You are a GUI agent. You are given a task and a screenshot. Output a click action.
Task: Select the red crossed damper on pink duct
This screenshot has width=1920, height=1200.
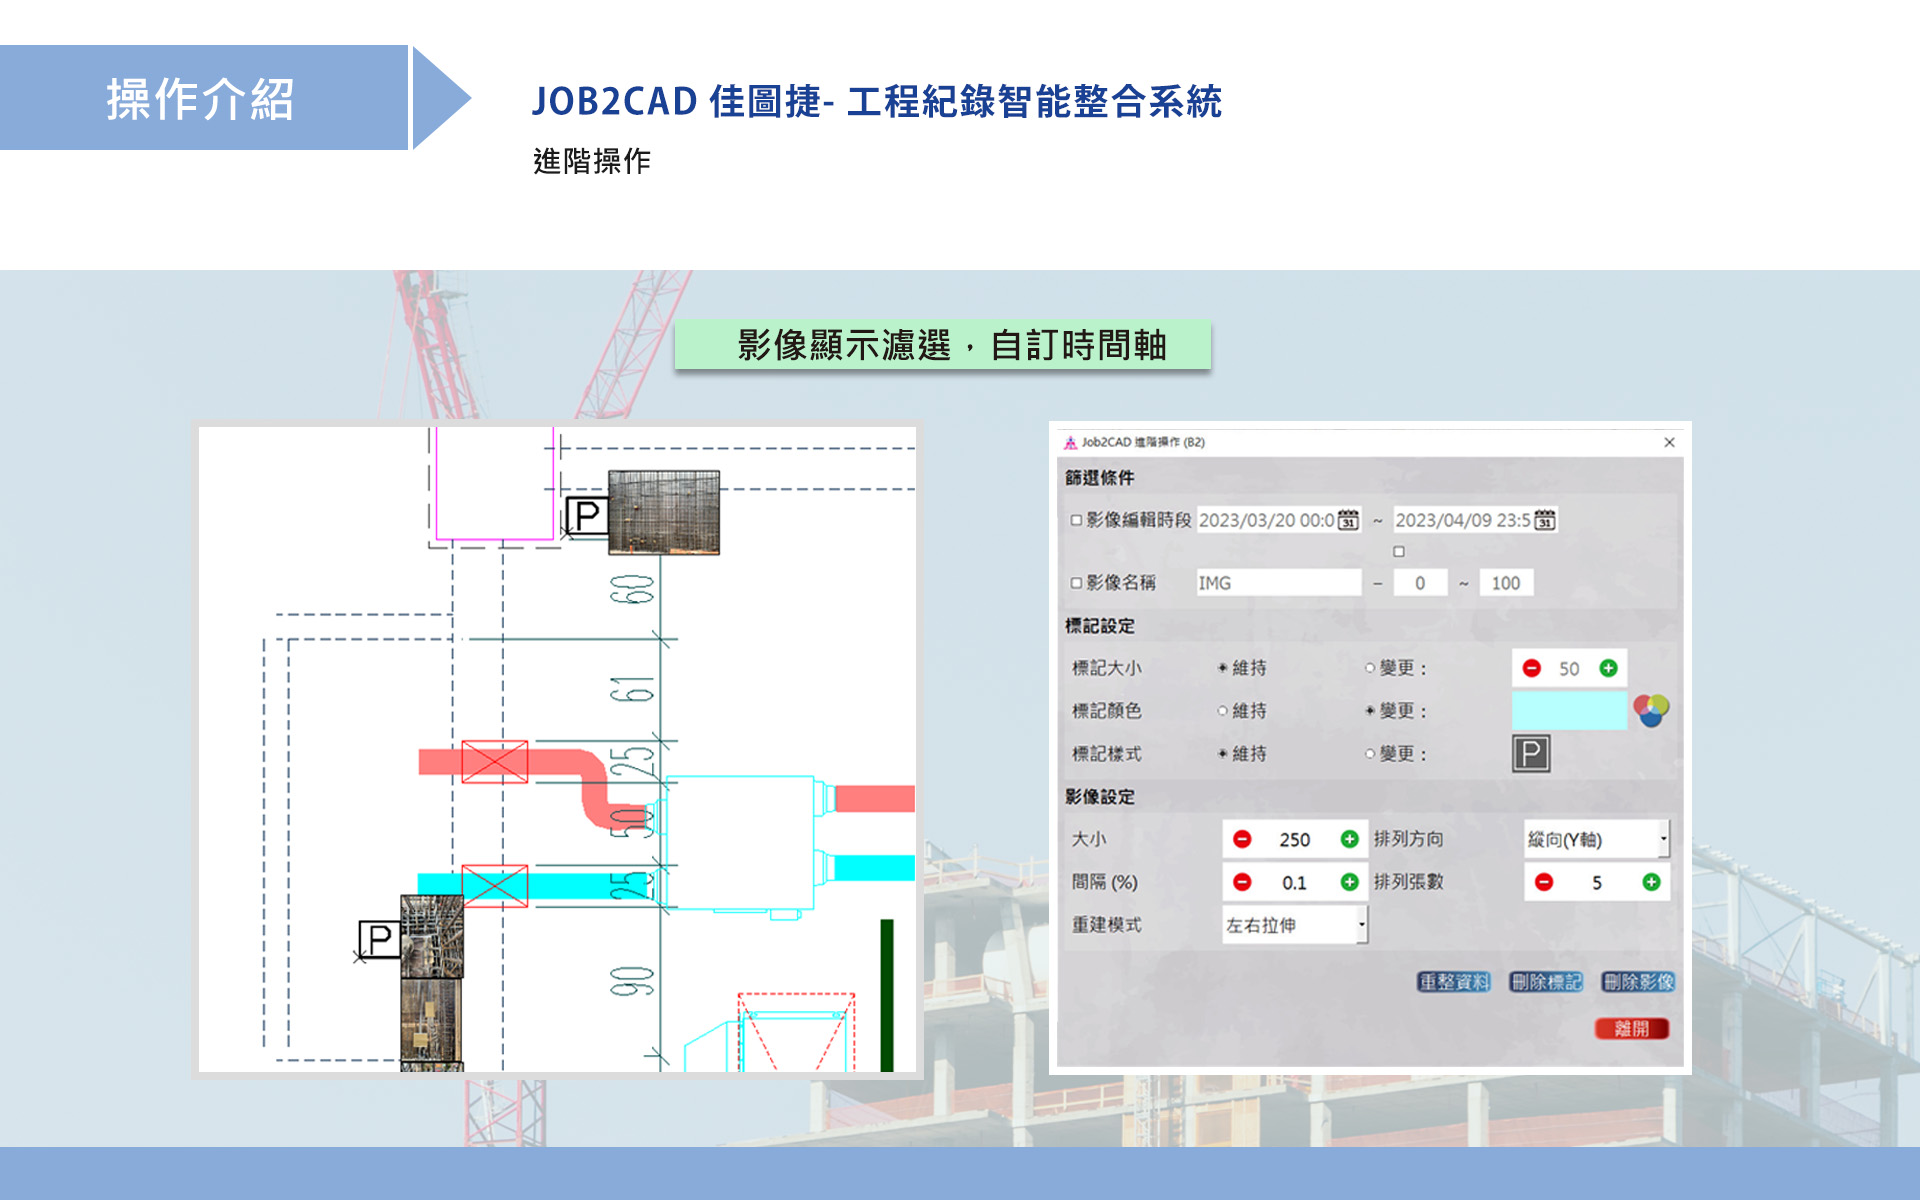point(495,762)
